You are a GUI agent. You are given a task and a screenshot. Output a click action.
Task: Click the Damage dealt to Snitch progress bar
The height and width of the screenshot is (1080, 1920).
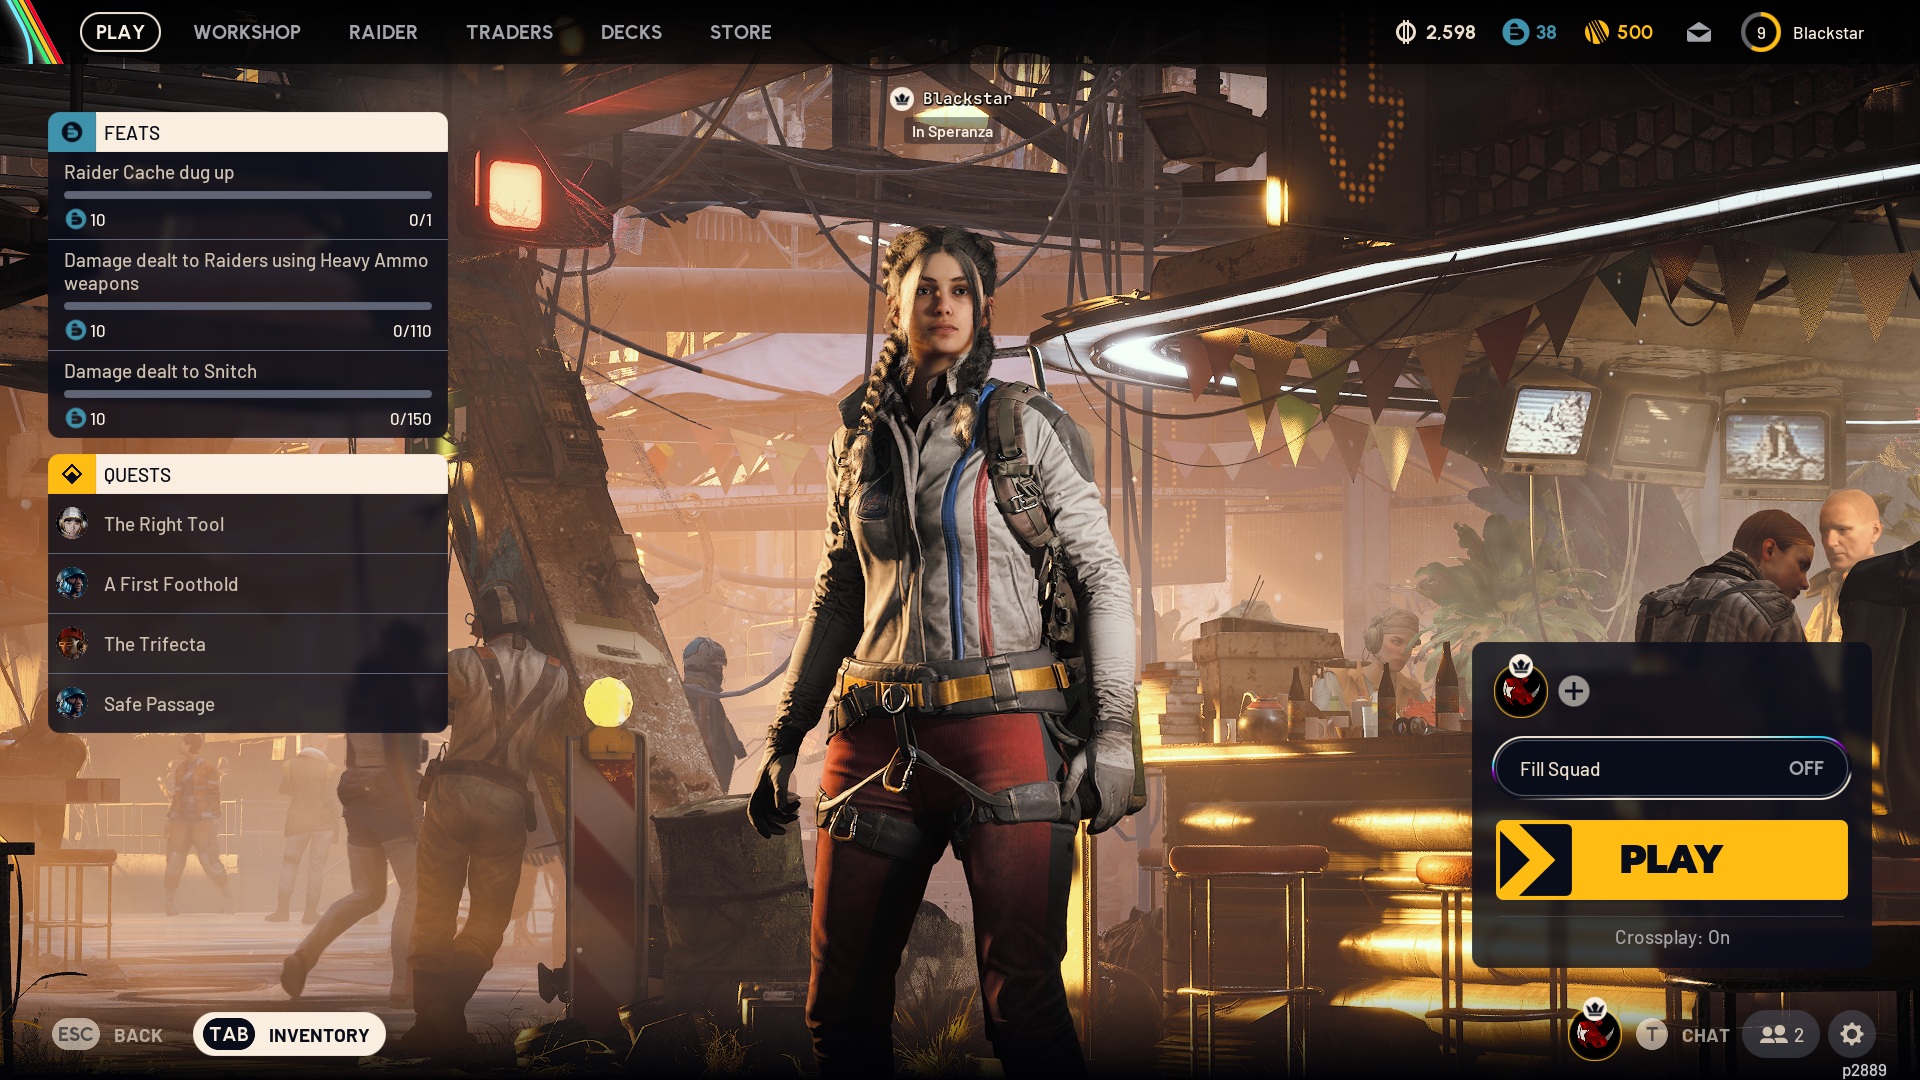coord(248,395)
